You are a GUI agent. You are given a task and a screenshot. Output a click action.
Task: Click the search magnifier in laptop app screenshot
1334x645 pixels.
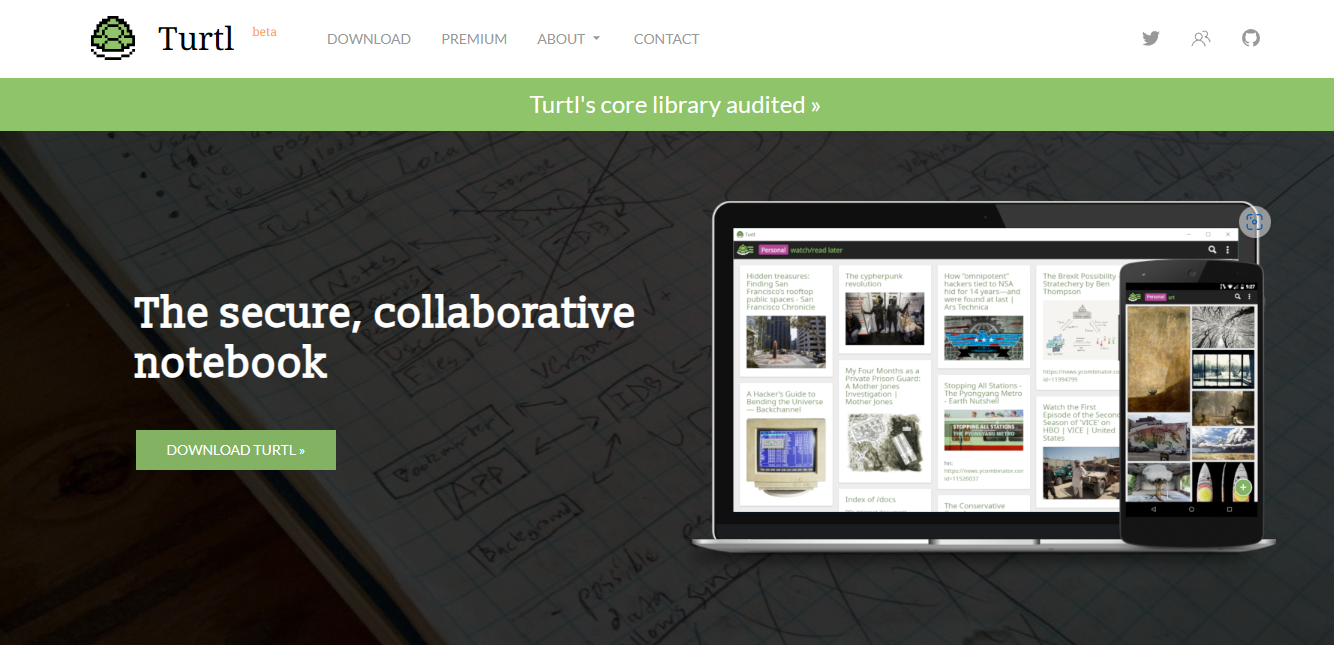(1212, 250)
